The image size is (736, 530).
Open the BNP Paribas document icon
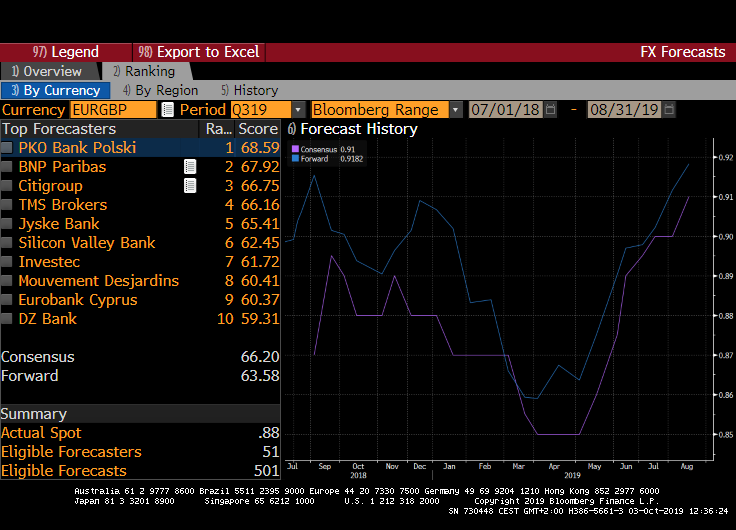point(190,167)
